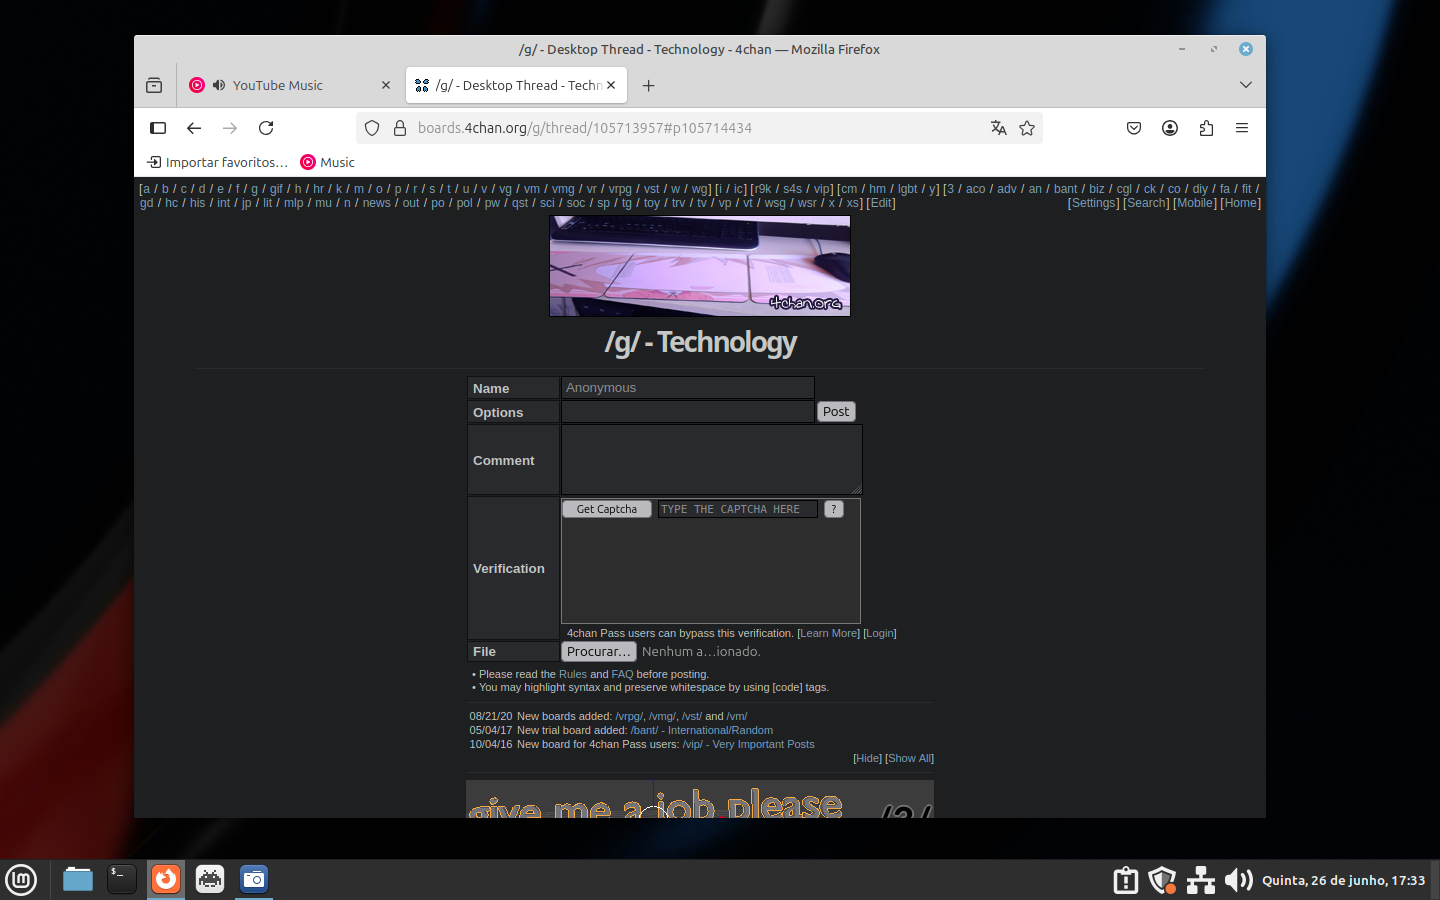Image resolution: width=1440 pixels, height=900 pixels.
Task: Open the screenshot tool taskbar icon
Action: coord(254,879)
